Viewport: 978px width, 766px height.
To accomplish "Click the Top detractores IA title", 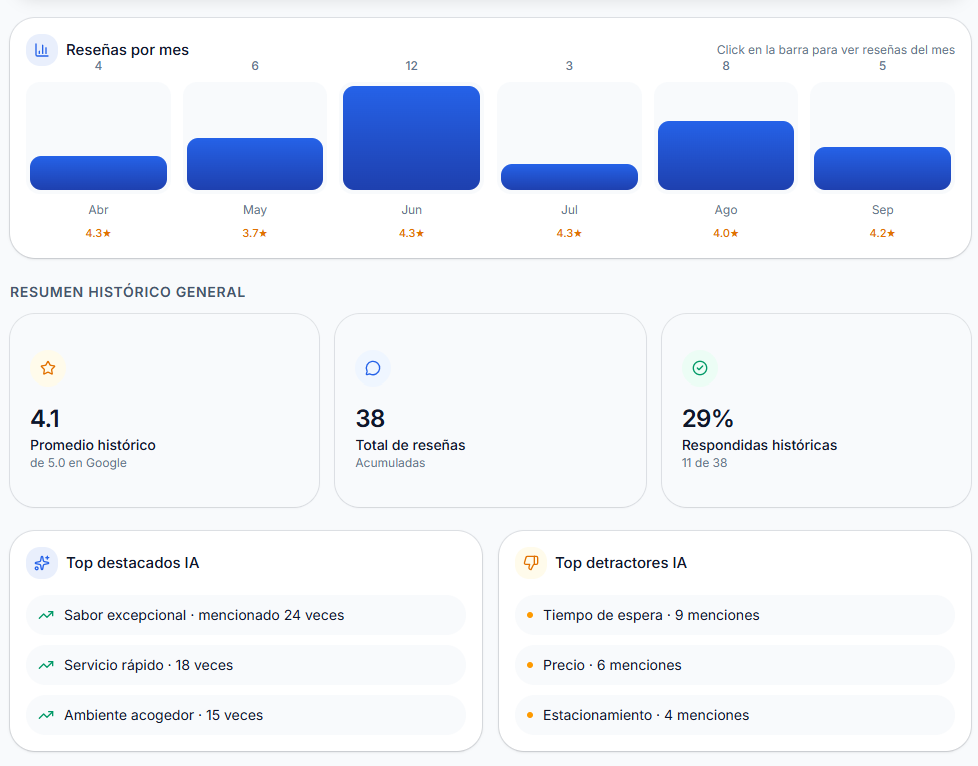I will (621, 563).
